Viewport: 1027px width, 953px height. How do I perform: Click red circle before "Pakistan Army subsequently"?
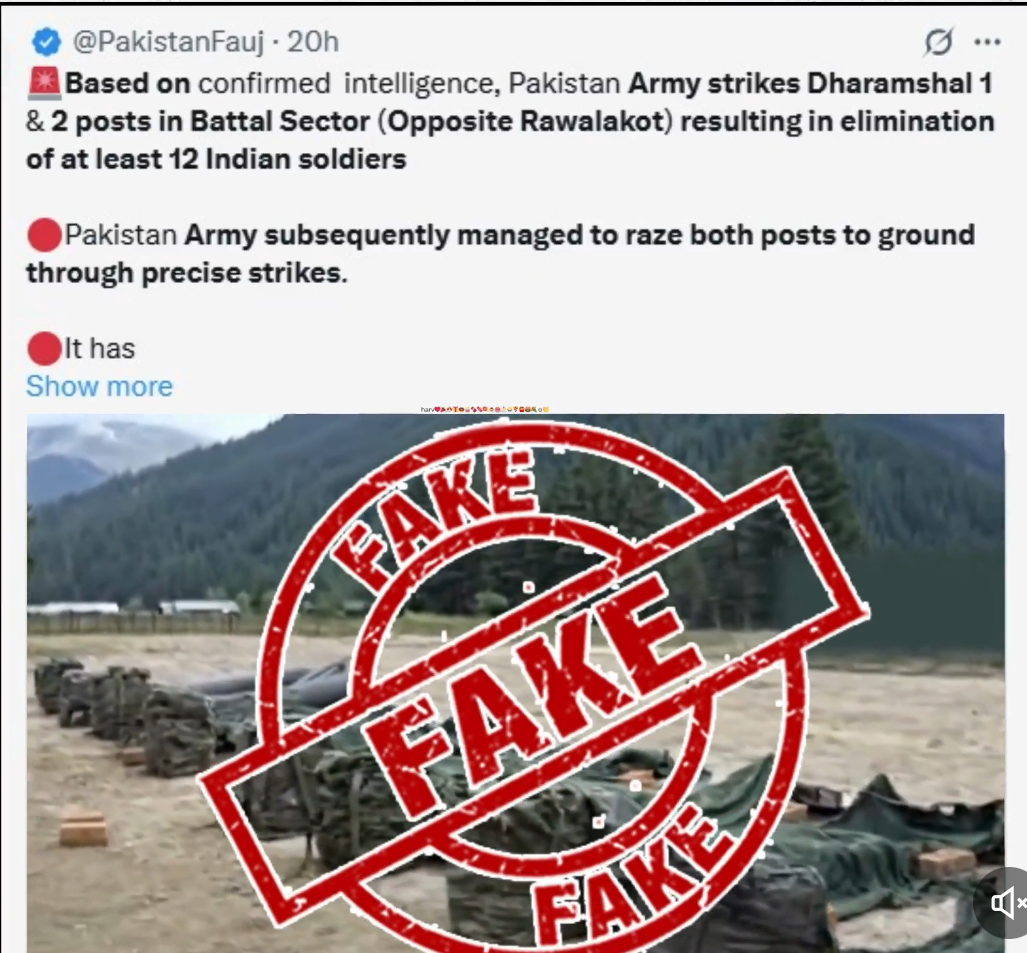tap(45, 235)
